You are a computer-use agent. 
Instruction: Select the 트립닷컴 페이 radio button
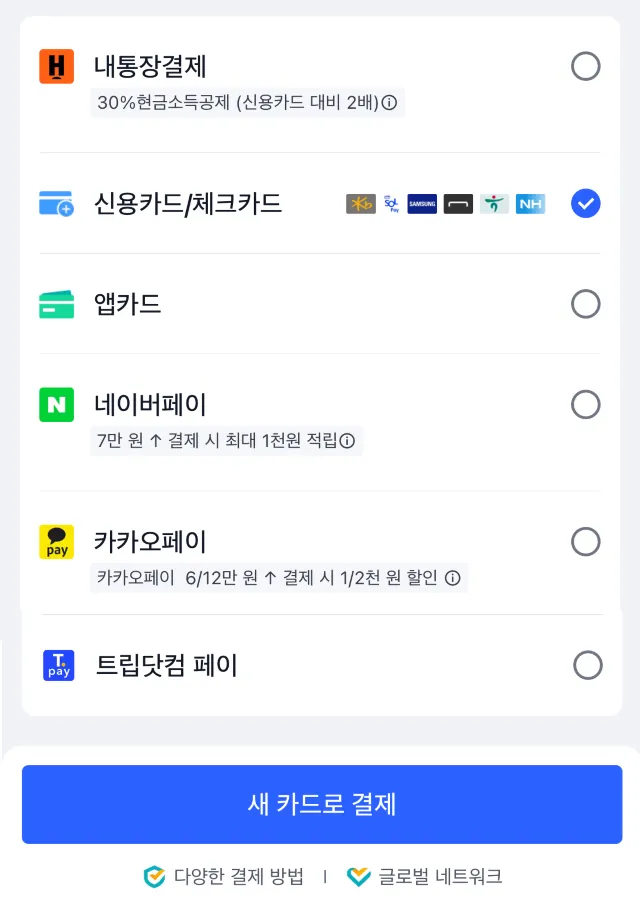(x=586, y=665)
